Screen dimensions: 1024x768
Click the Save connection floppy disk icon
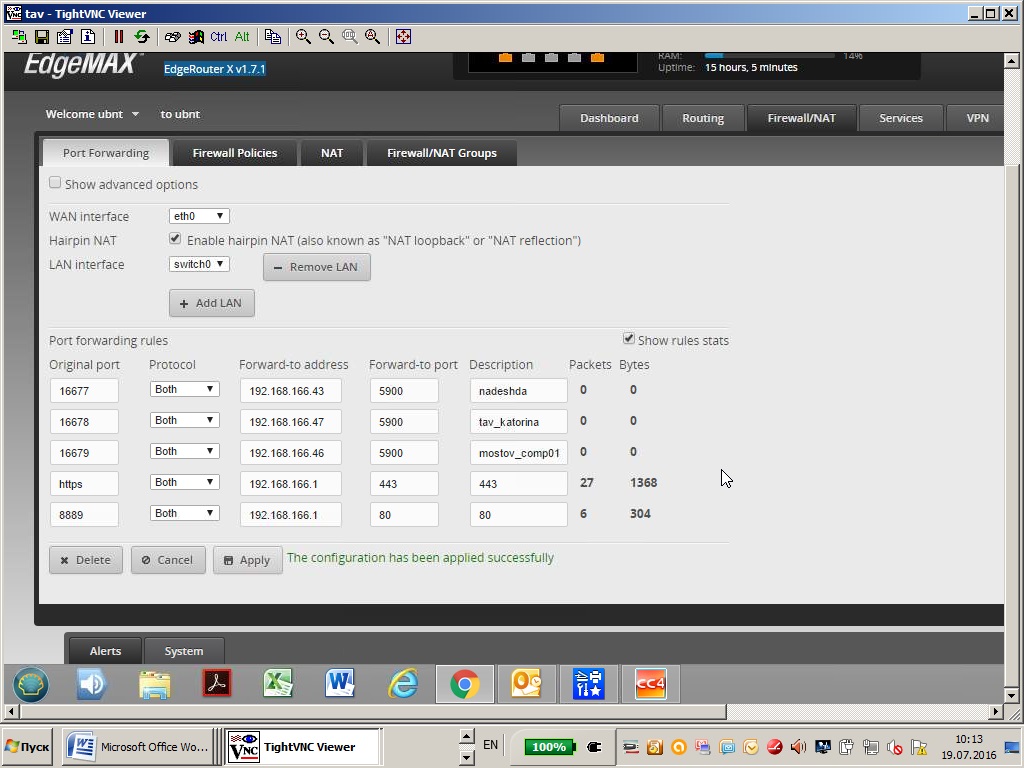pyautogui.click(x=42, y=37)
